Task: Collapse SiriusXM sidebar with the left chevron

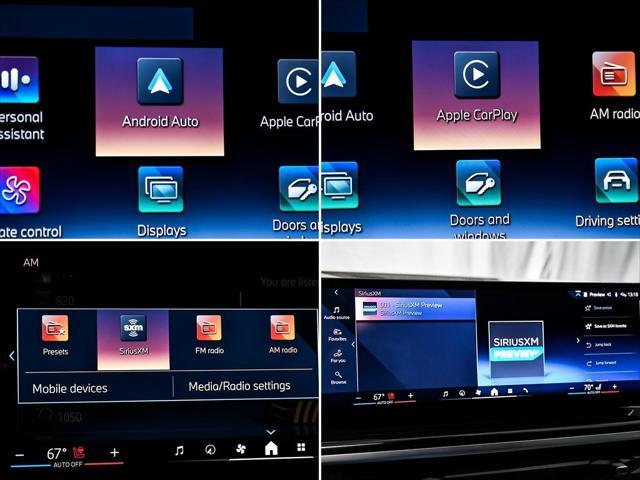Action: pyautogui.click(x=353, y=345)
